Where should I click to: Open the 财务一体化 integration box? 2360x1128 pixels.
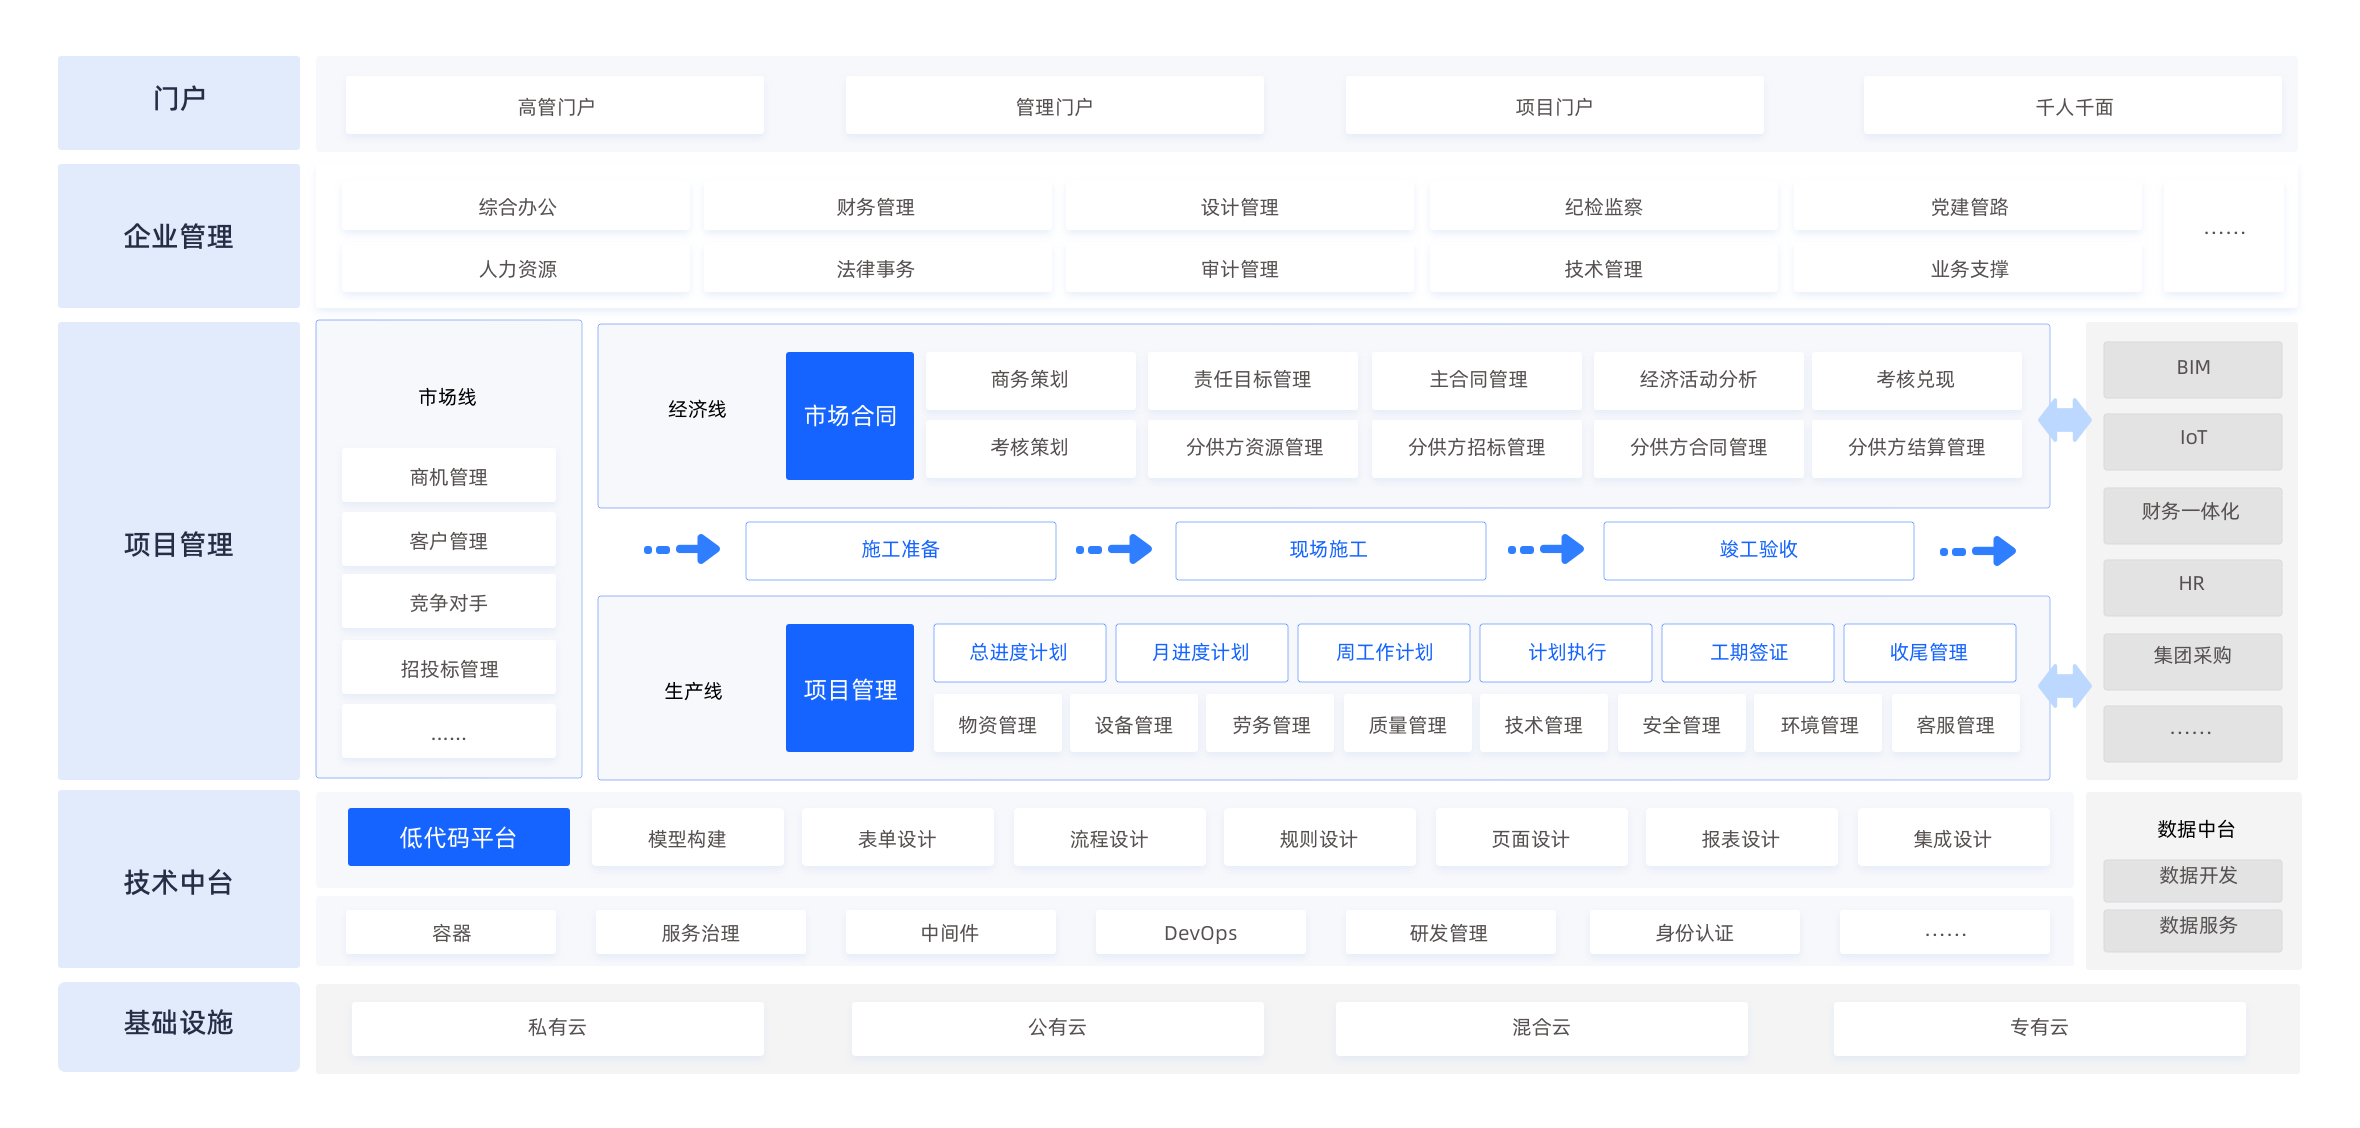pos(2193,514)
